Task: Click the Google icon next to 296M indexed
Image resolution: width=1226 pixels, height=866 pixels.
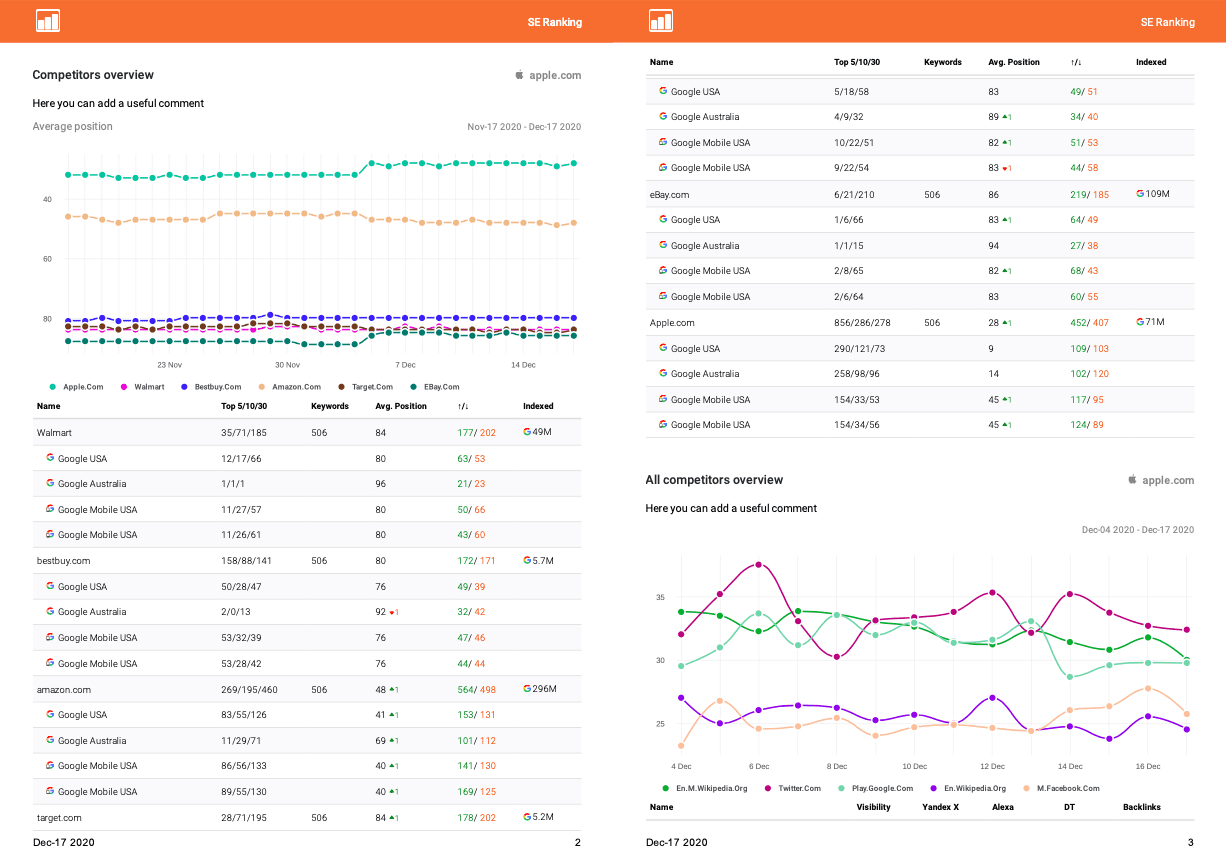Action: click(x=527, y=689)
